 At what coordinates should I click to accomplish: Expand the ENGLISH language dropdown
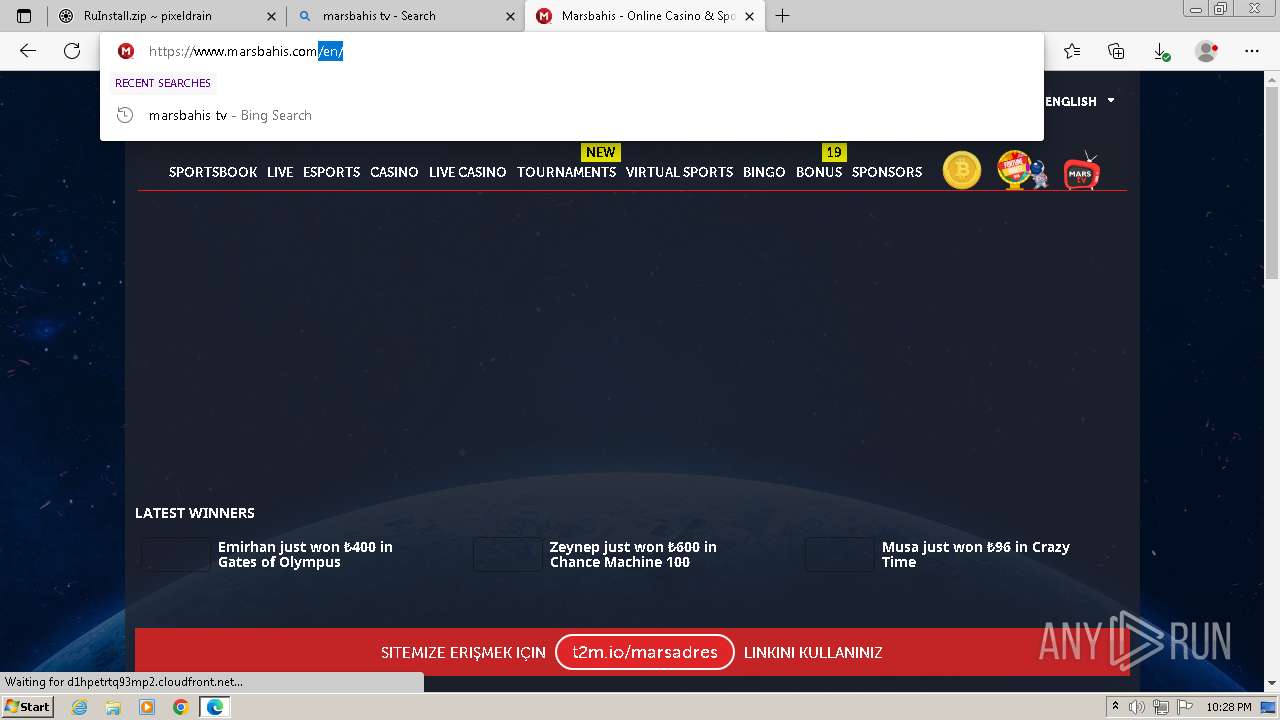(x=1080, y=101)
